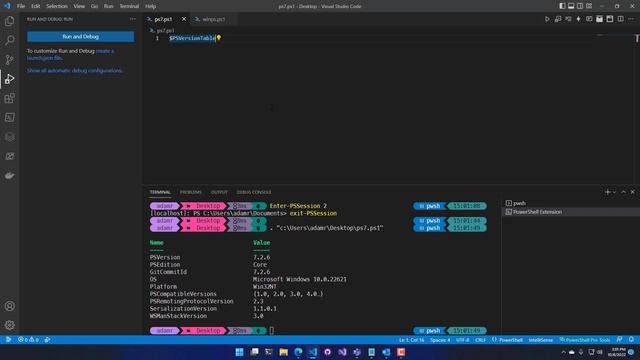640x360 pixels.
Task: Open Microsoft Edge from the taskbar
Action: click(298, 352)
